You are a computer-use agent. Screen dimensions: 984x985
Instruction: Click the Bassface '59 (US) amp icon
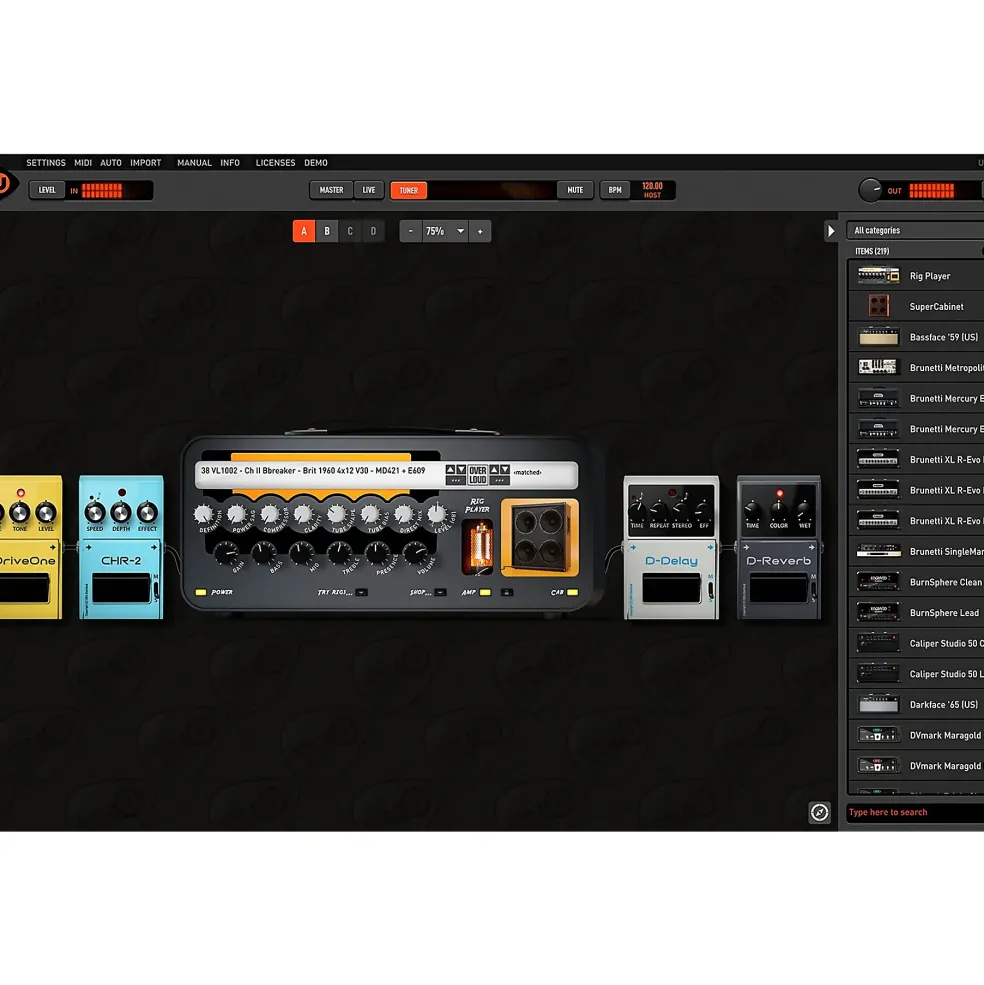[x=878, y=337]
